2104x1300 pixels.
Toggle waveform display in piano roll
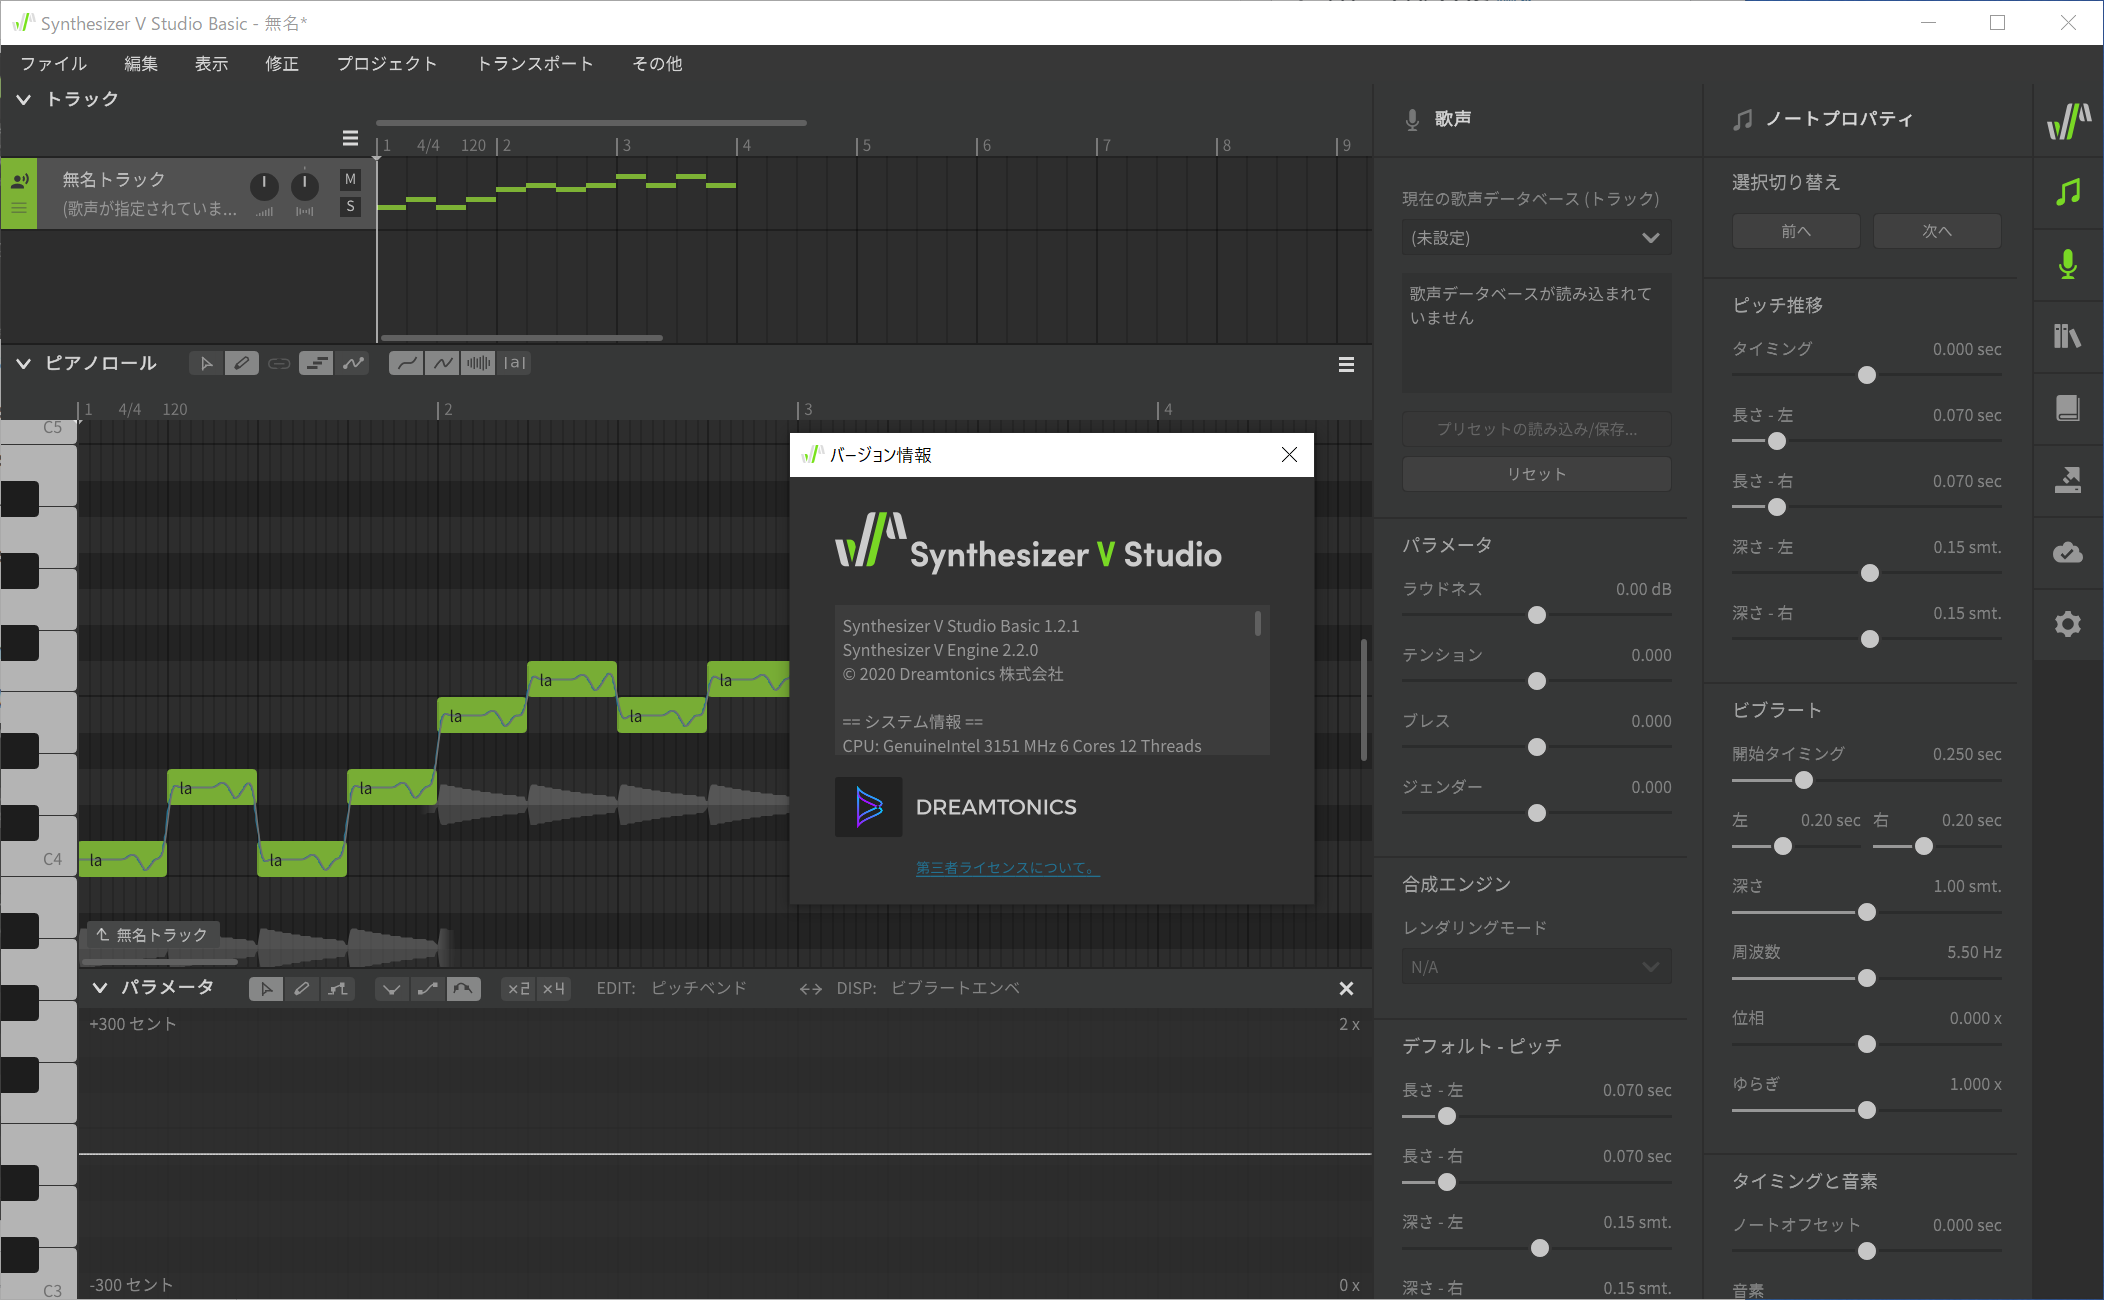tap(478, 363)
